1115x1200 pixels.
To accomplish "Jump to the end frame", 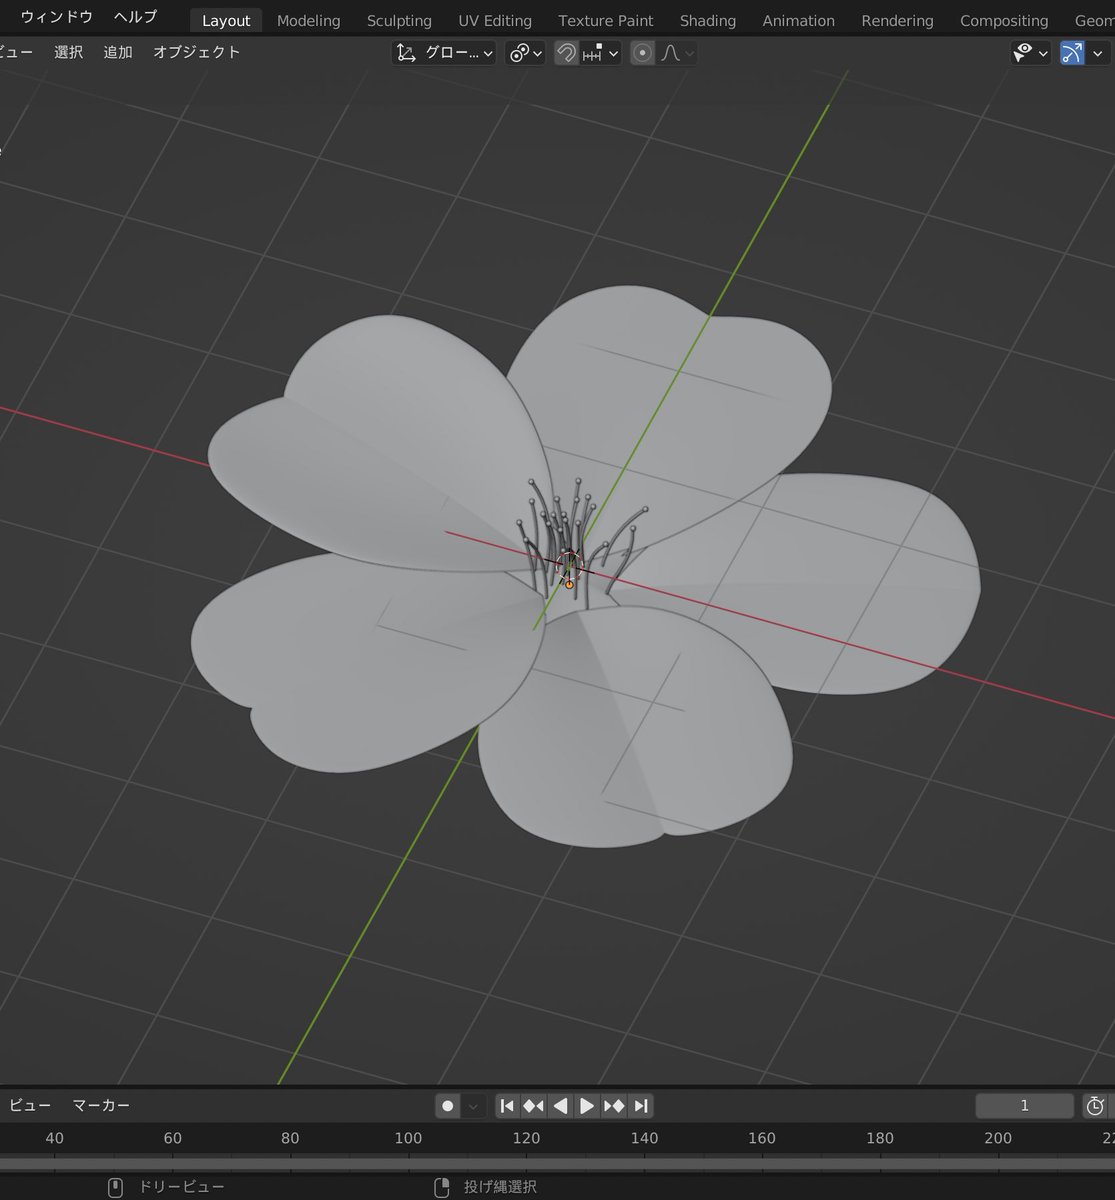I will tap(641, 1106).
